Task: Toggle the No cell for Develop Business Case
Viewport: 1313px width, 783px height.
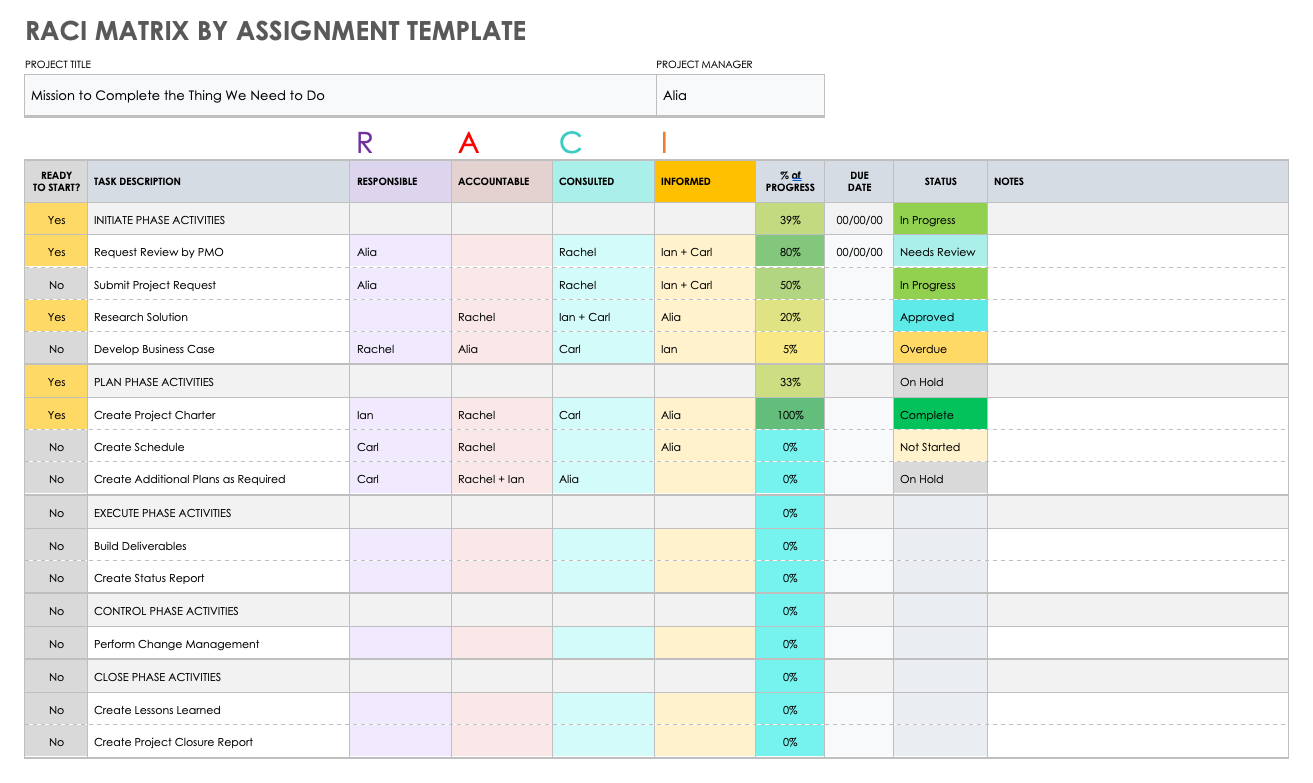Action: click(x=56, y=349)
